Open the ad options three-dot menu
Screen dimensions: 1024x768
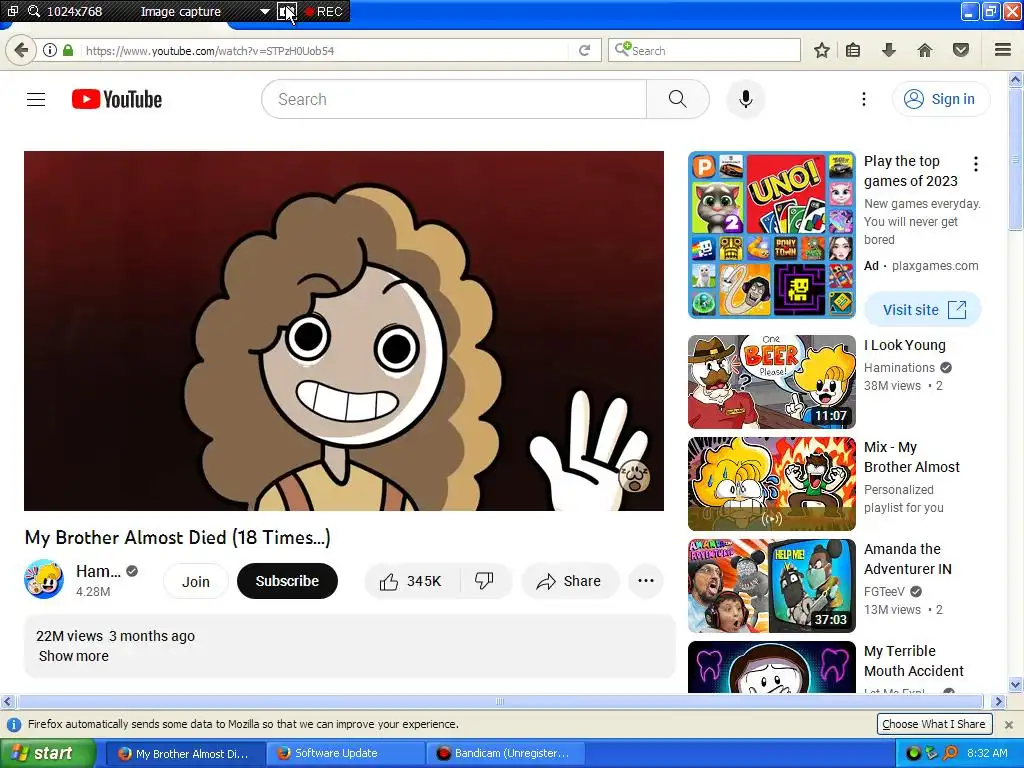[976, 164]
